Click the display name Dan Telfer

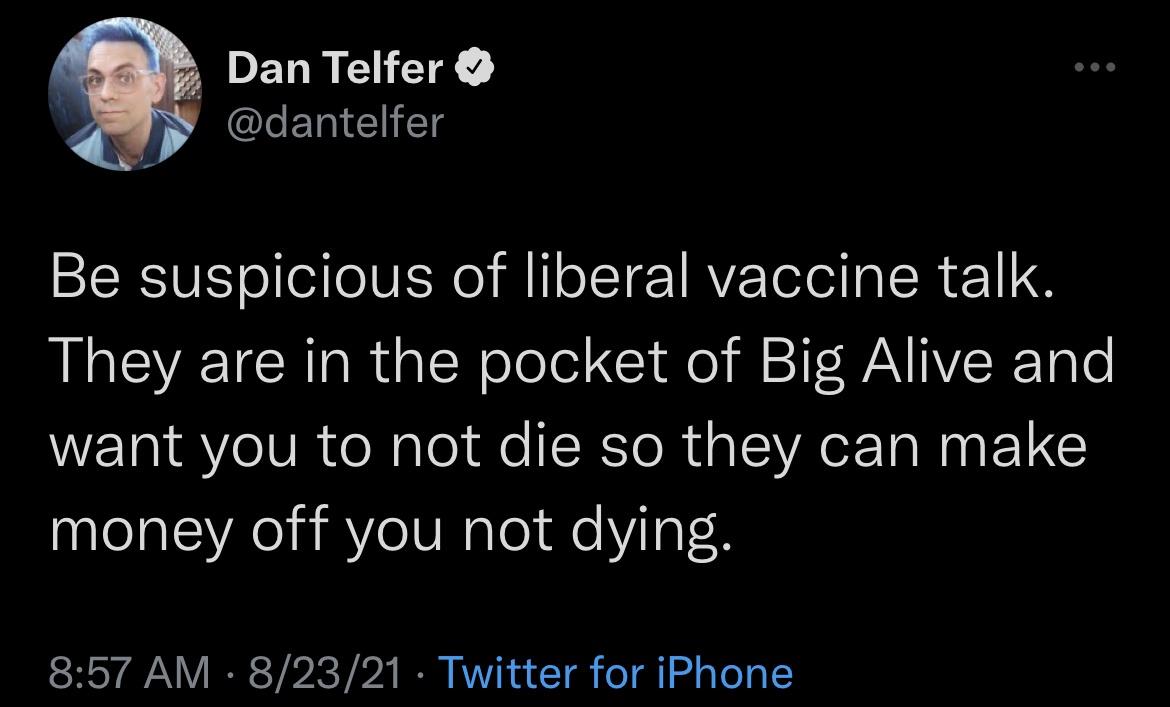point(335,66)
